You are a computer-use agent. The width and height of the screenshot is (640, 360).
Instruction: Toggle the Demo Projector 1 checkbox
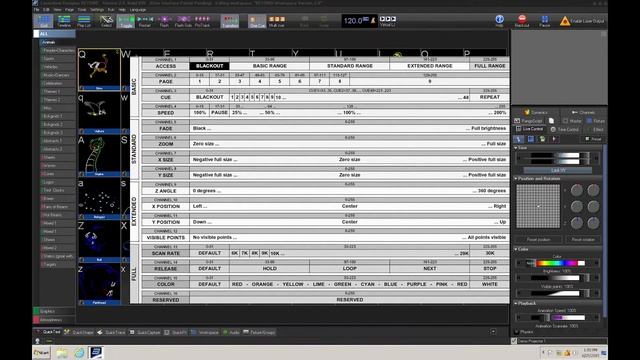pos(514,341)
